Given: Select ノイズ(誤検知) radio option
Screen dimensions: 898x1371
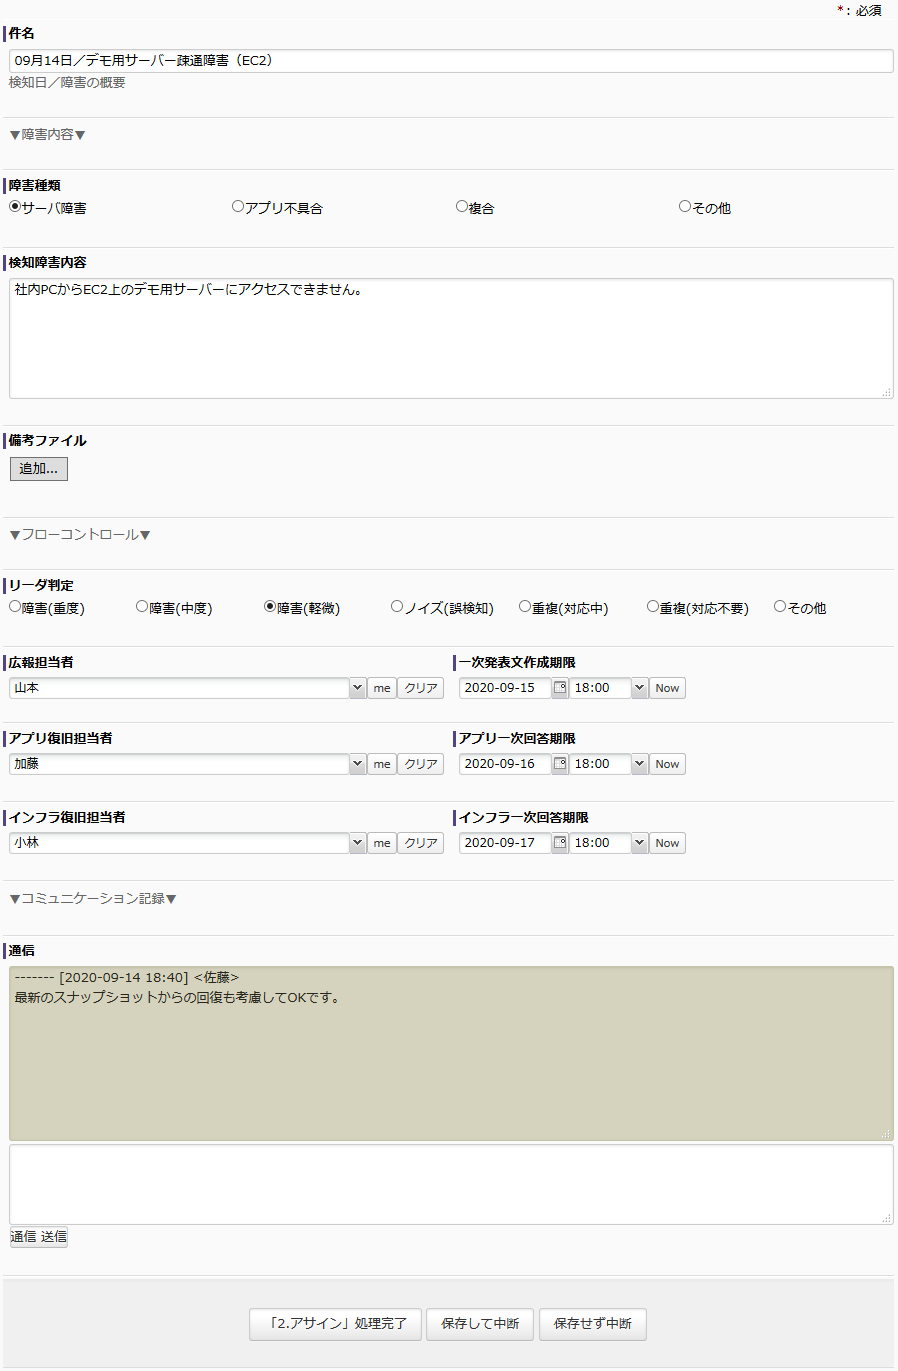Looking at the screenshot, I should (x=397, y=607).
